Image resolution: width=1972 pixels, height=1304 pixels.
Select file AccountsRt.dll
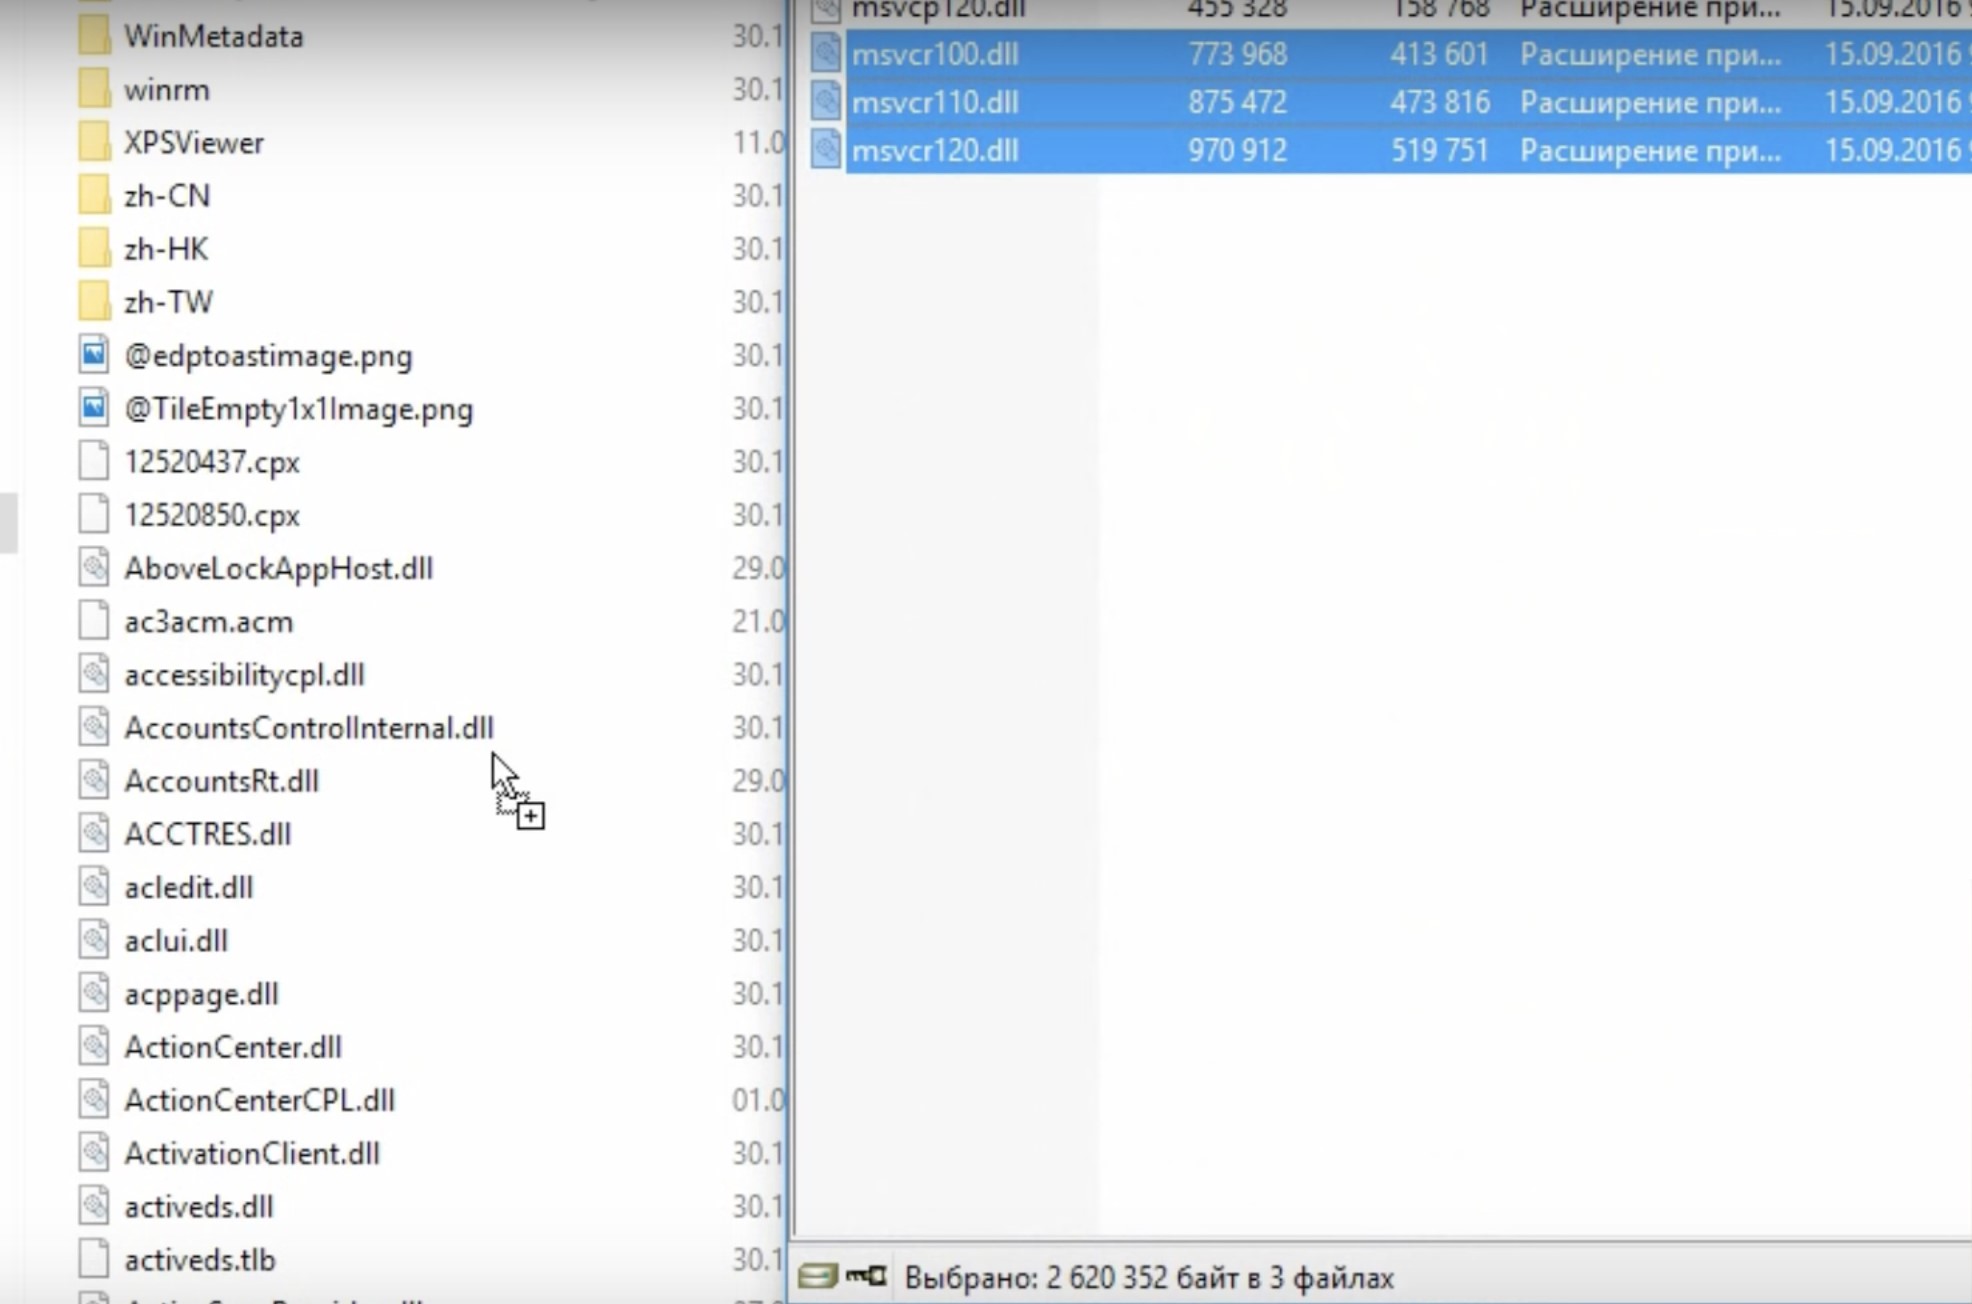pos(221,781)
